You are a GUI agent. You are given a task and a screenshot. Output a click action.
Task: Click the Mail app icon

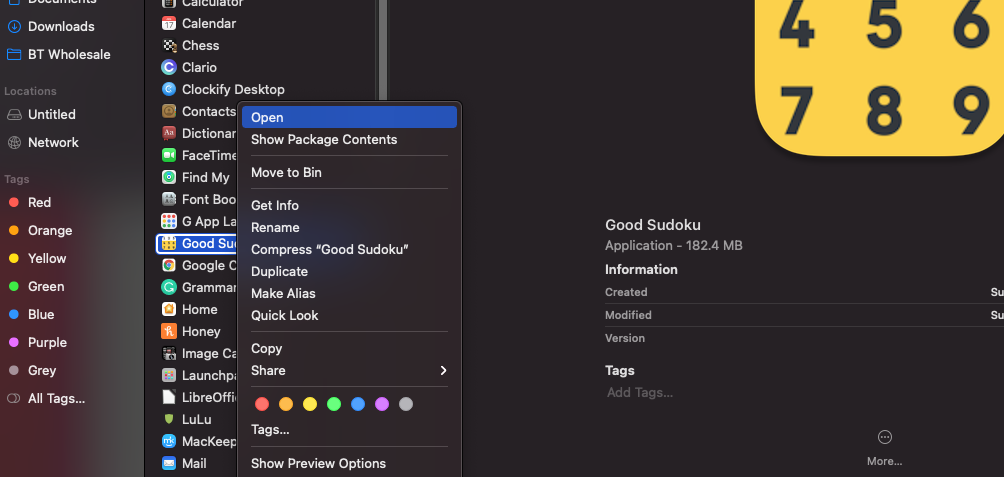point(168,463)
